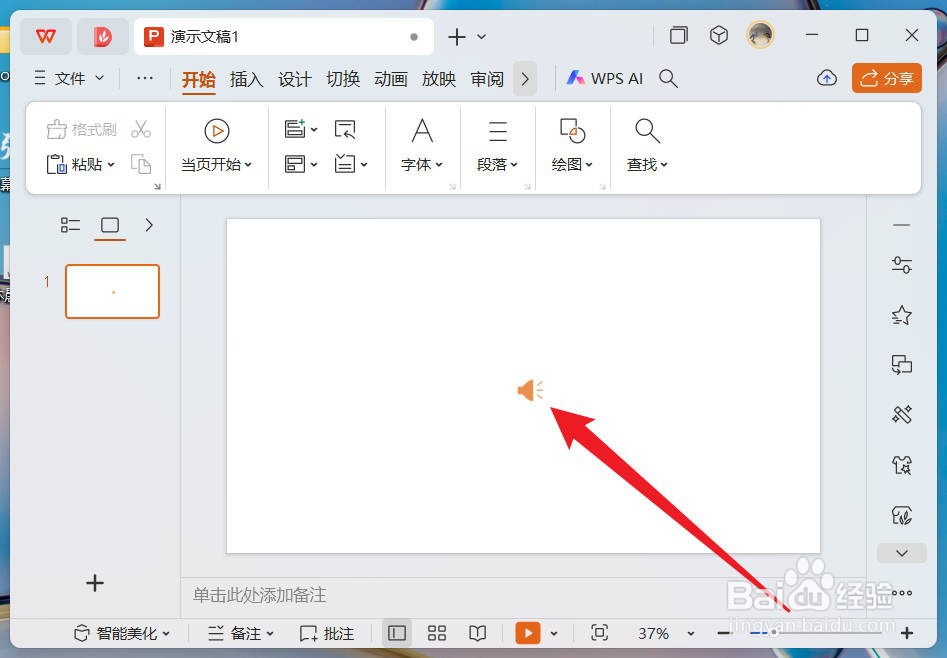Select slide 1 thumbnail
This screenshot has height=658, width=947.
[112, 291]
